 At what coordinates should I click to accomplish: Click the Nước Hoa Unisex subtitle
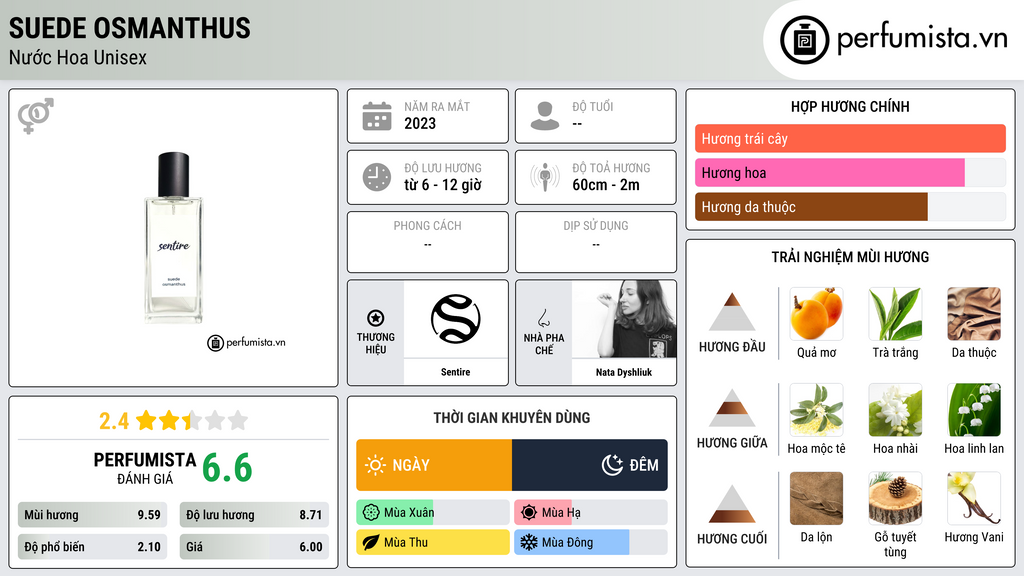(x=78, y=57)
